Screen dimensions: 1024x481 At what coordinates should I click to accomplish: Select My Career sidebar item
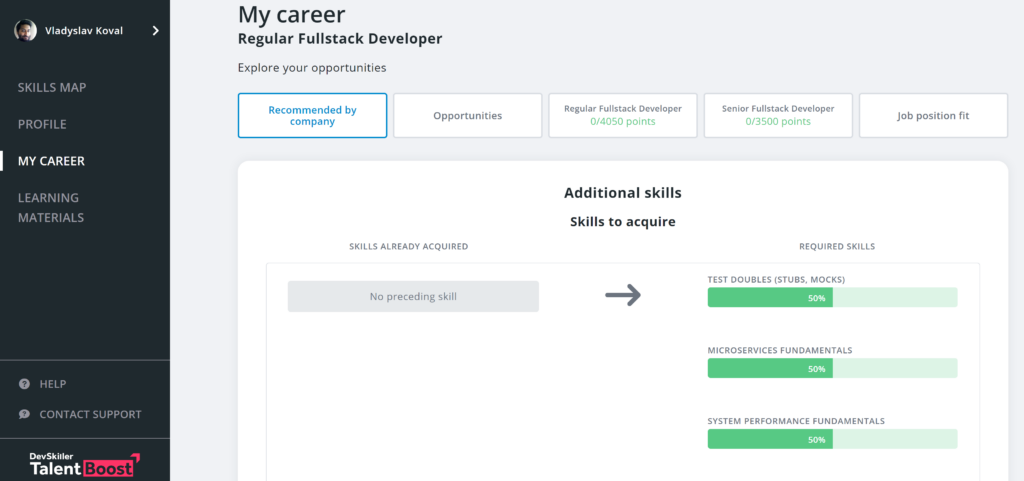(51, 161)
